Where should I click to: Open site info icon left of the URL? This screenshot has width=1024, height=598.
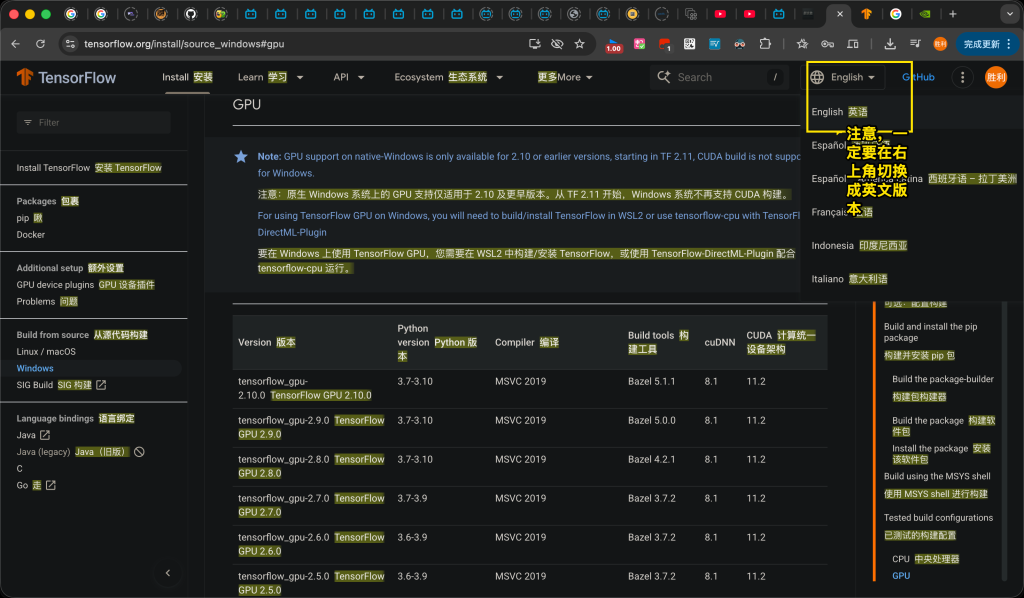(x=70, y=44)
